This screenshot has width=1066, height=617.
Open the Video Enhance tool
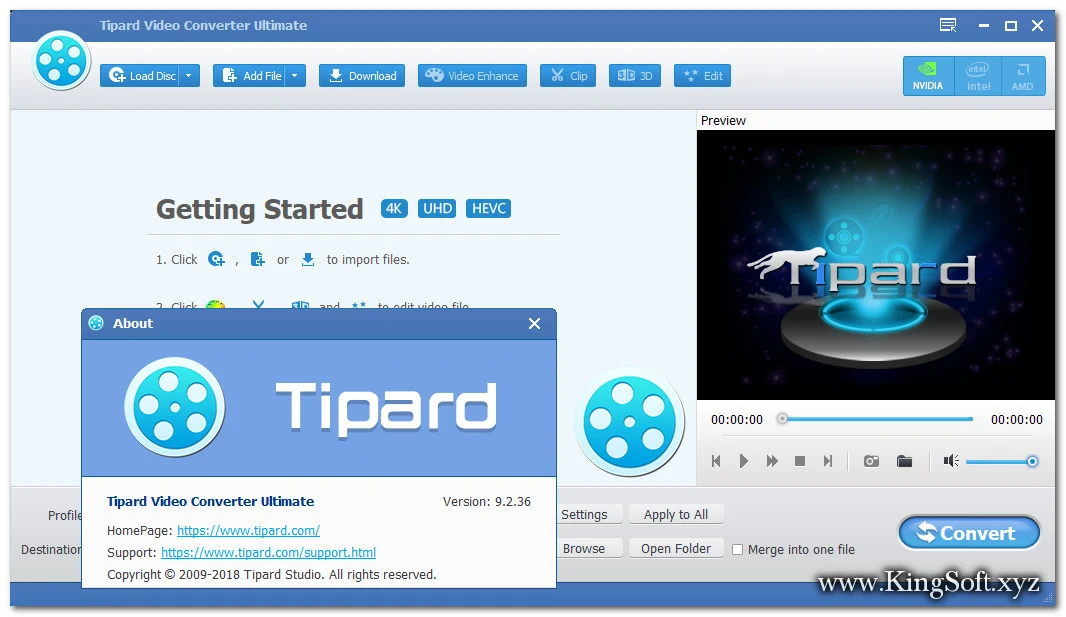(x=472, y=76)
